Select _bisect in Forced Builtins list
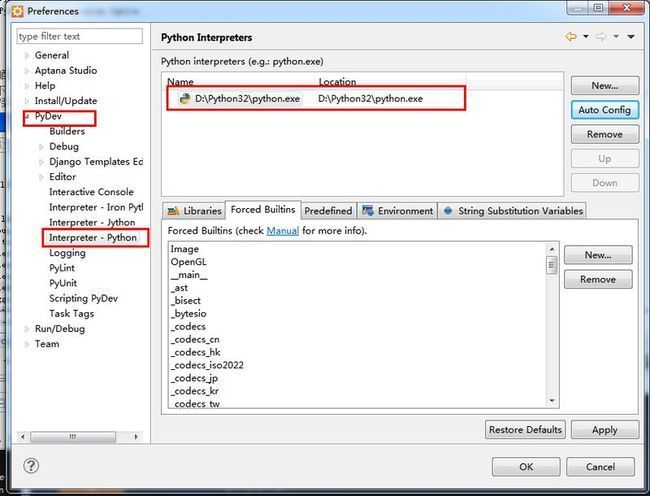Viewport: 650px width, 496px height. (x=185, y=301)
